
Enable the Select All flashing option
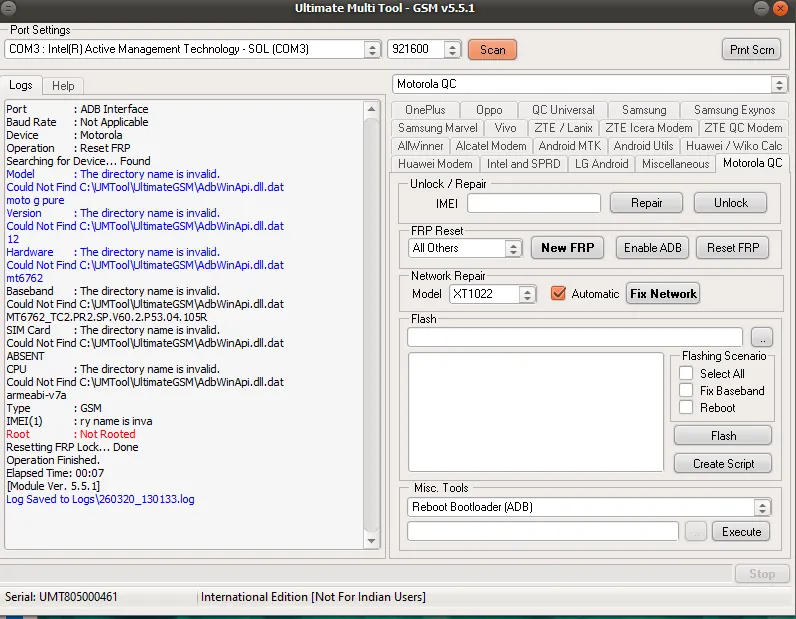[x=686, y=373]
